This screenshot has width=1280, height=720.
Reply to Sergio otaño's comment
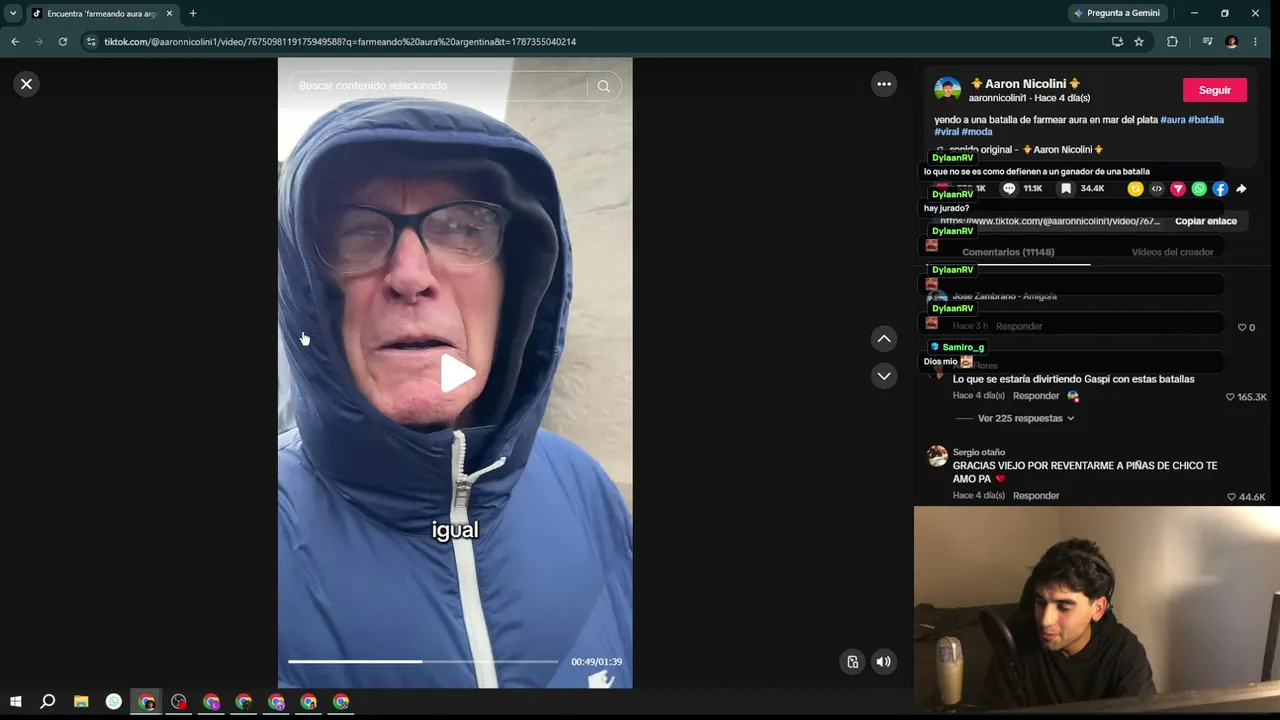[x=1036, y=496]
